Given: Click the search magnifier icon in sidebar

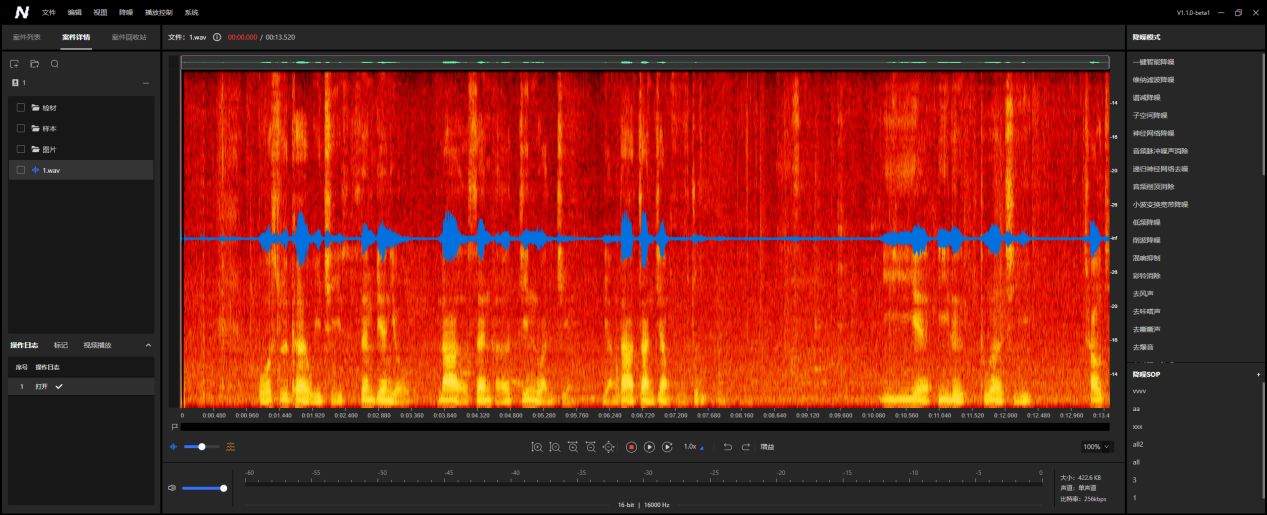Looking at the screenshot, I should 55,64.
